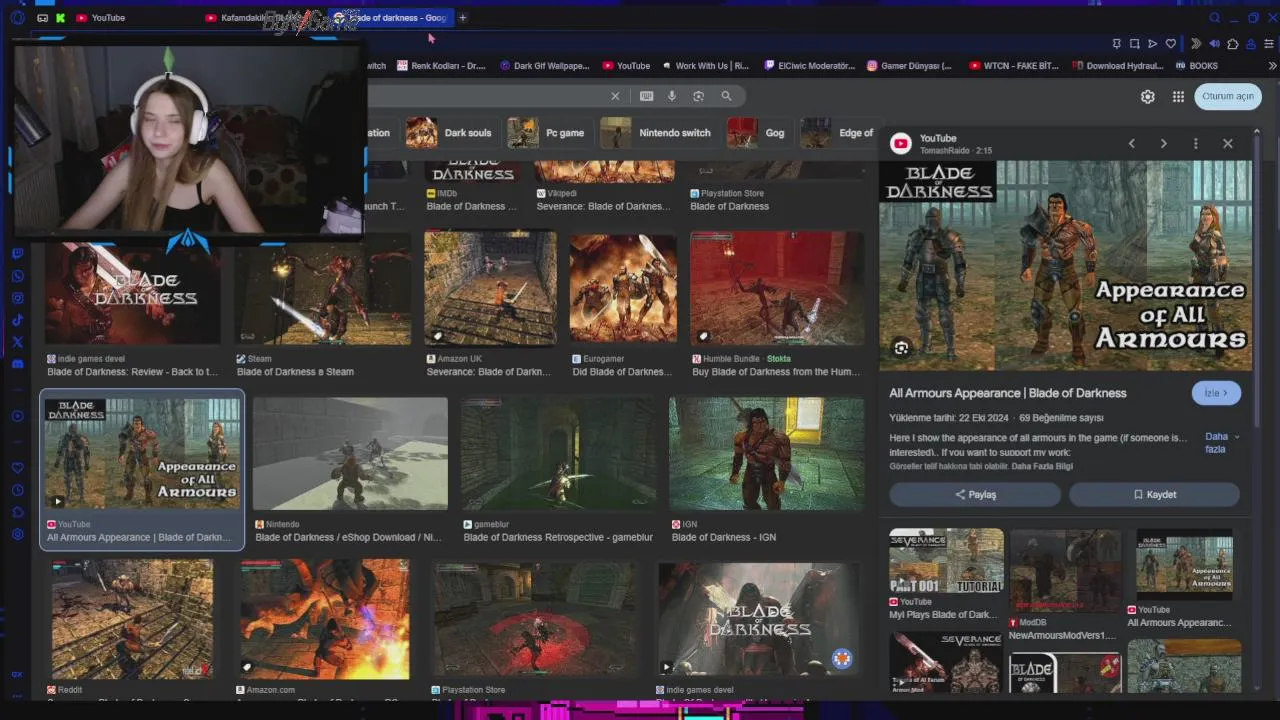Screen dimensions: 1280x720
Task: Click the Google search magnifier button
Action: pyautogui.click(x=726, y=96)
